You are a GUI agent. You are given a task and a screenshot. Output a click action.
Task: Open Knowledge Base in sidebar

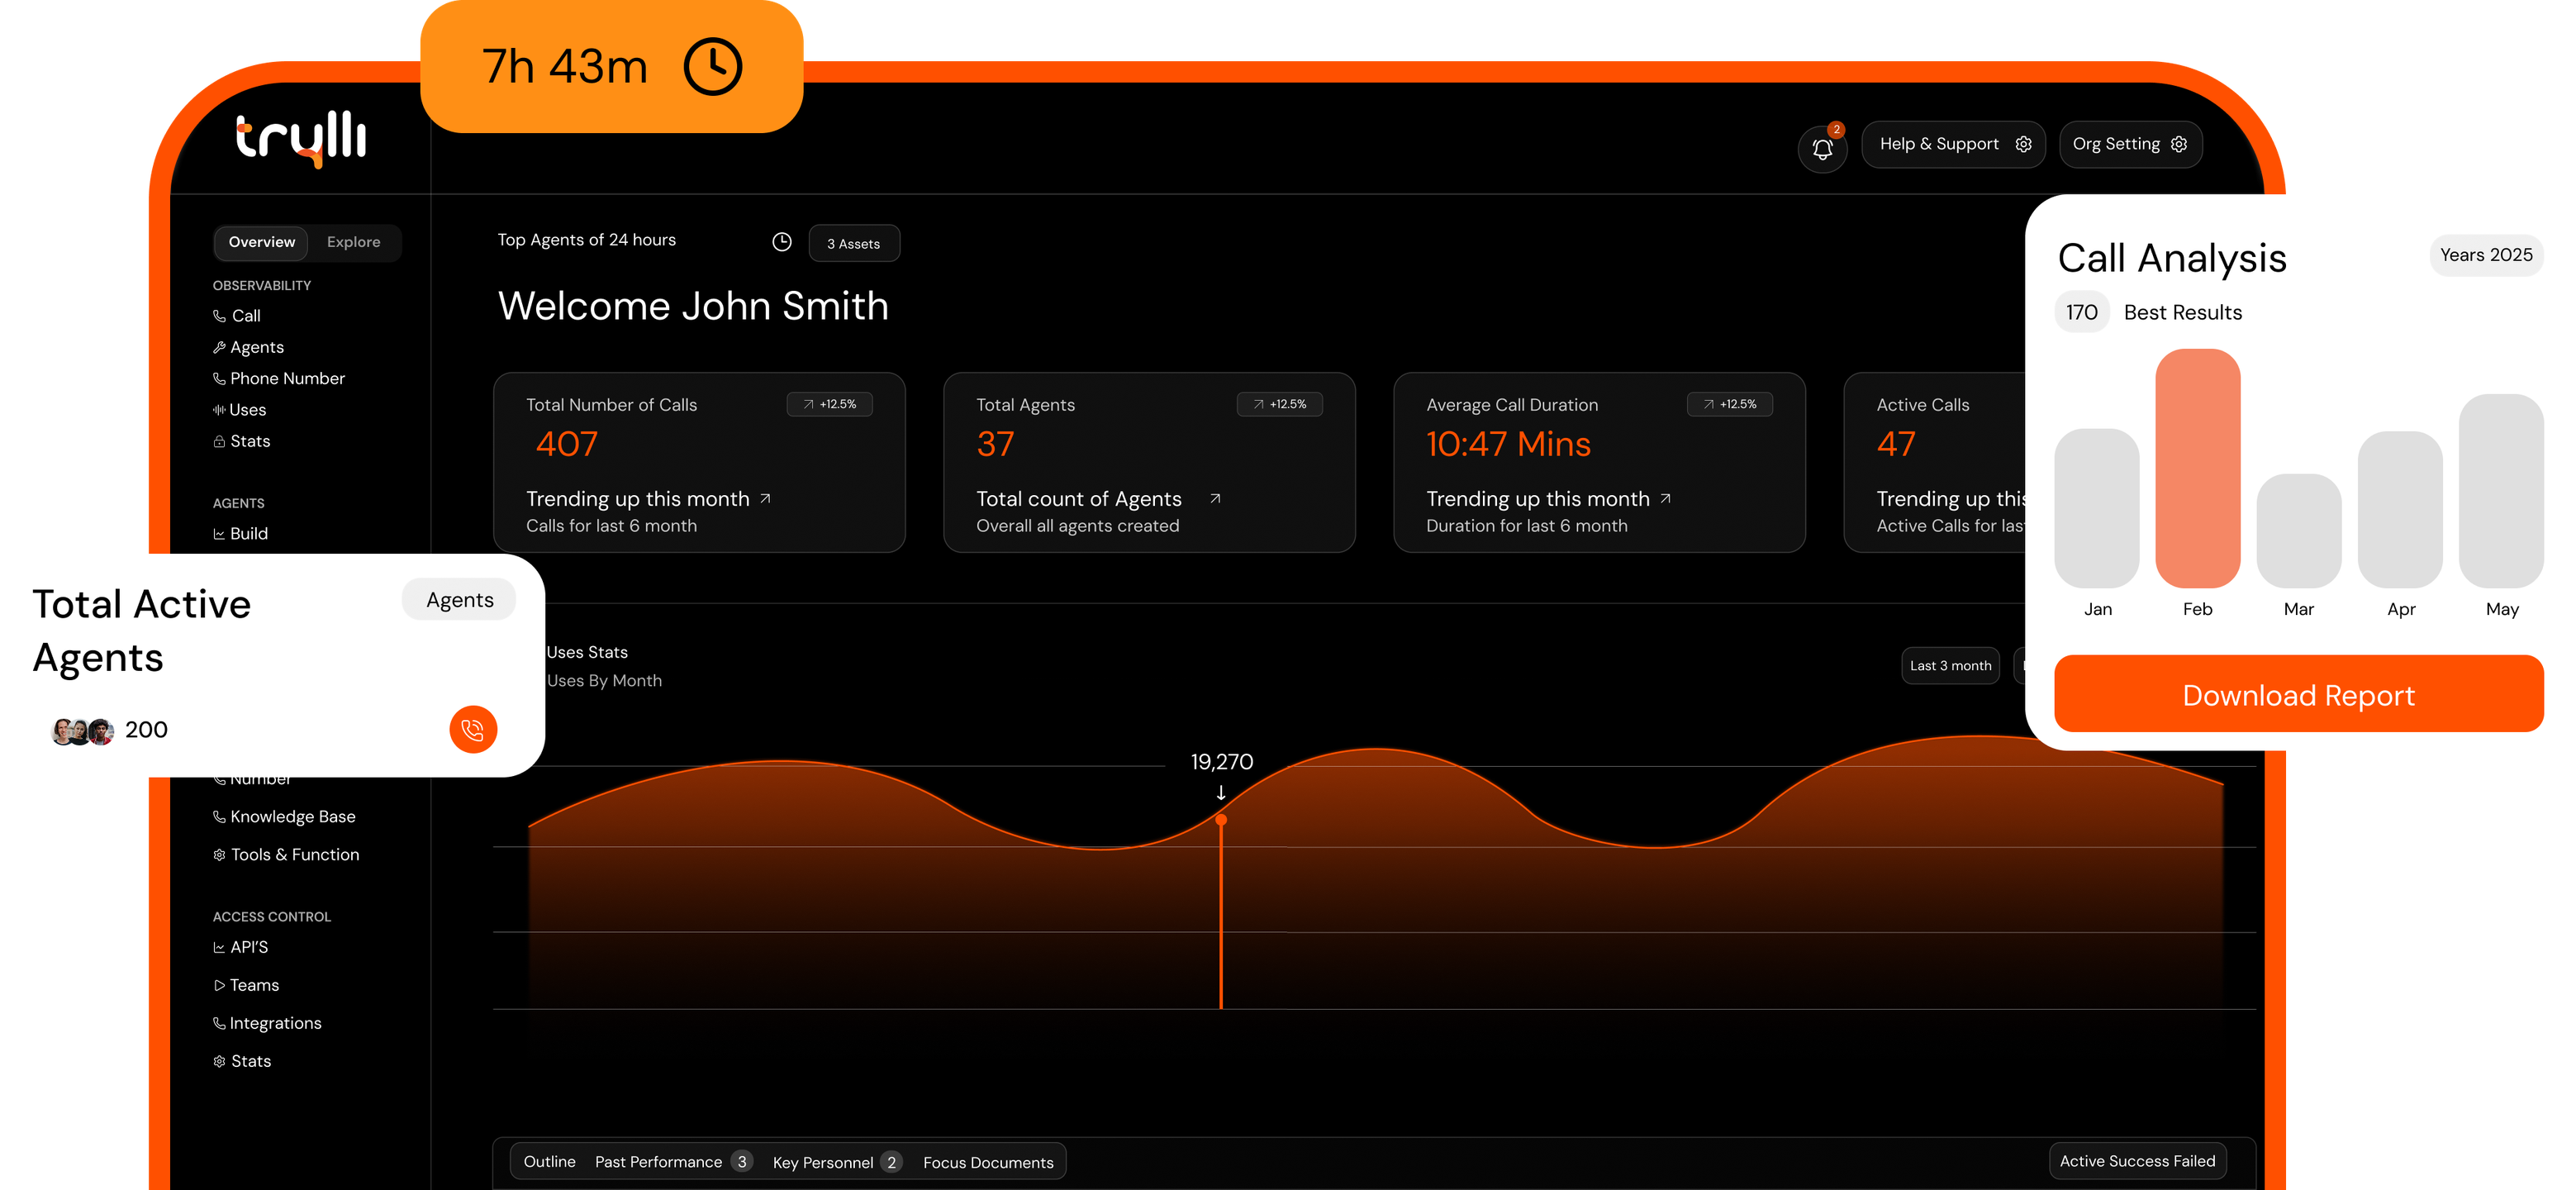click(292, 817)
